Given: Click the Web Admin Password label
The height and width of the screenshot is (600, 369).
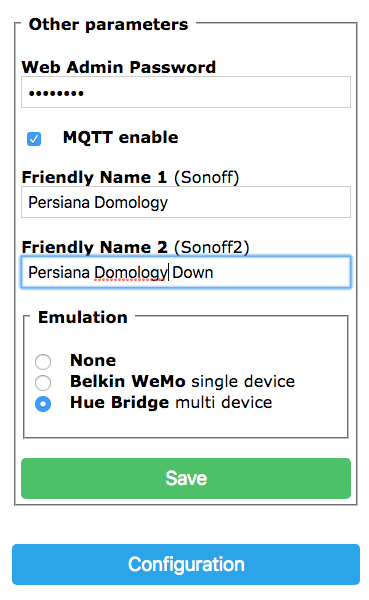Looking at the screenshot, I should tap(119, 67).
